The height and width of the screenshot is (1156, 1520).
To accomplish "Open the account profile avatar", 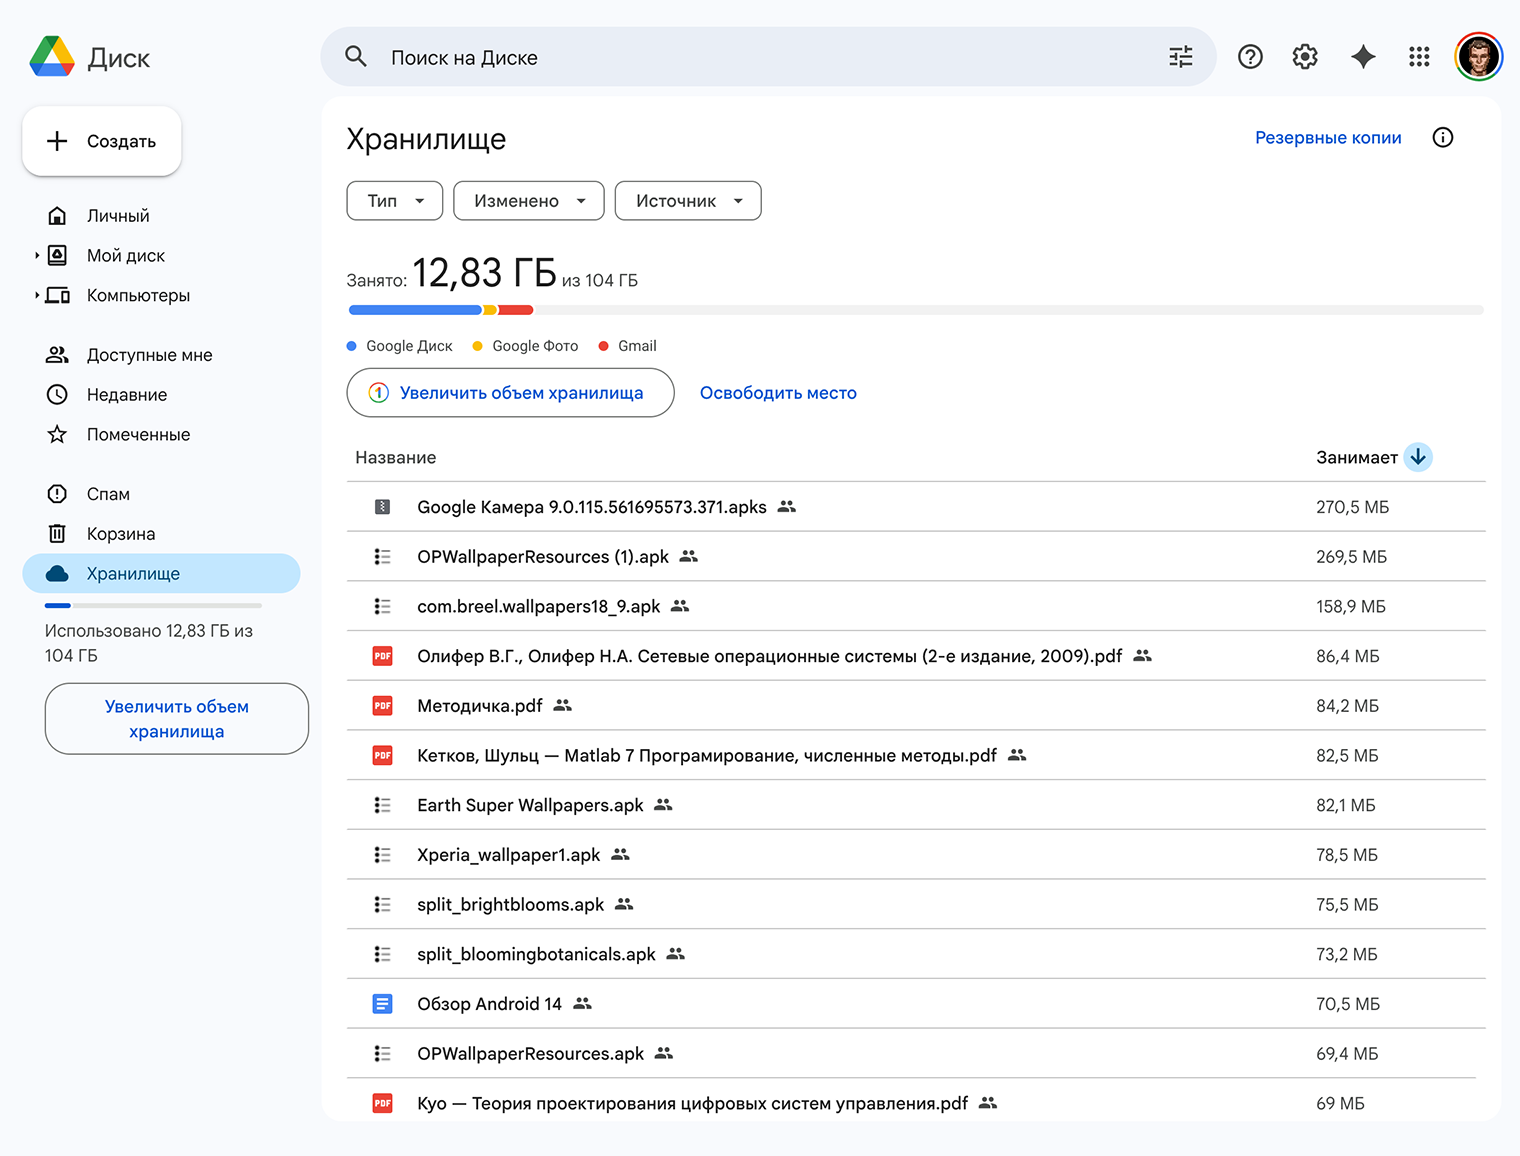I will [1478, 57].
